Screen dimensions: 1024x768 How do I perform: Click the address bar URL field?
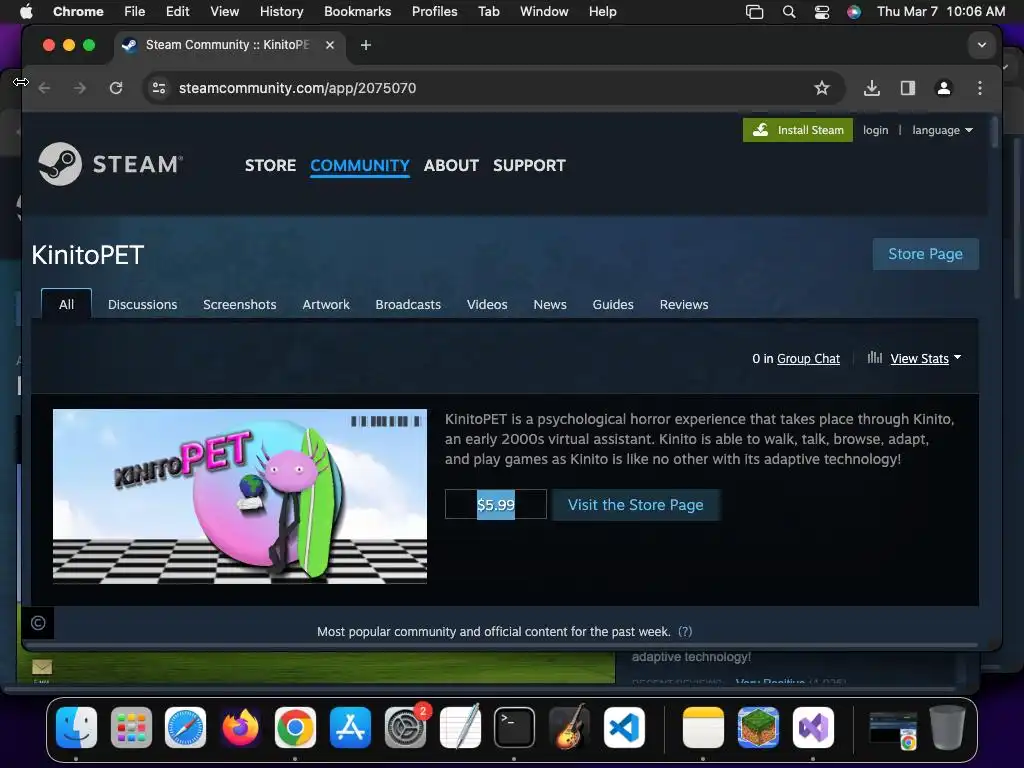click(x=493, y=88)
